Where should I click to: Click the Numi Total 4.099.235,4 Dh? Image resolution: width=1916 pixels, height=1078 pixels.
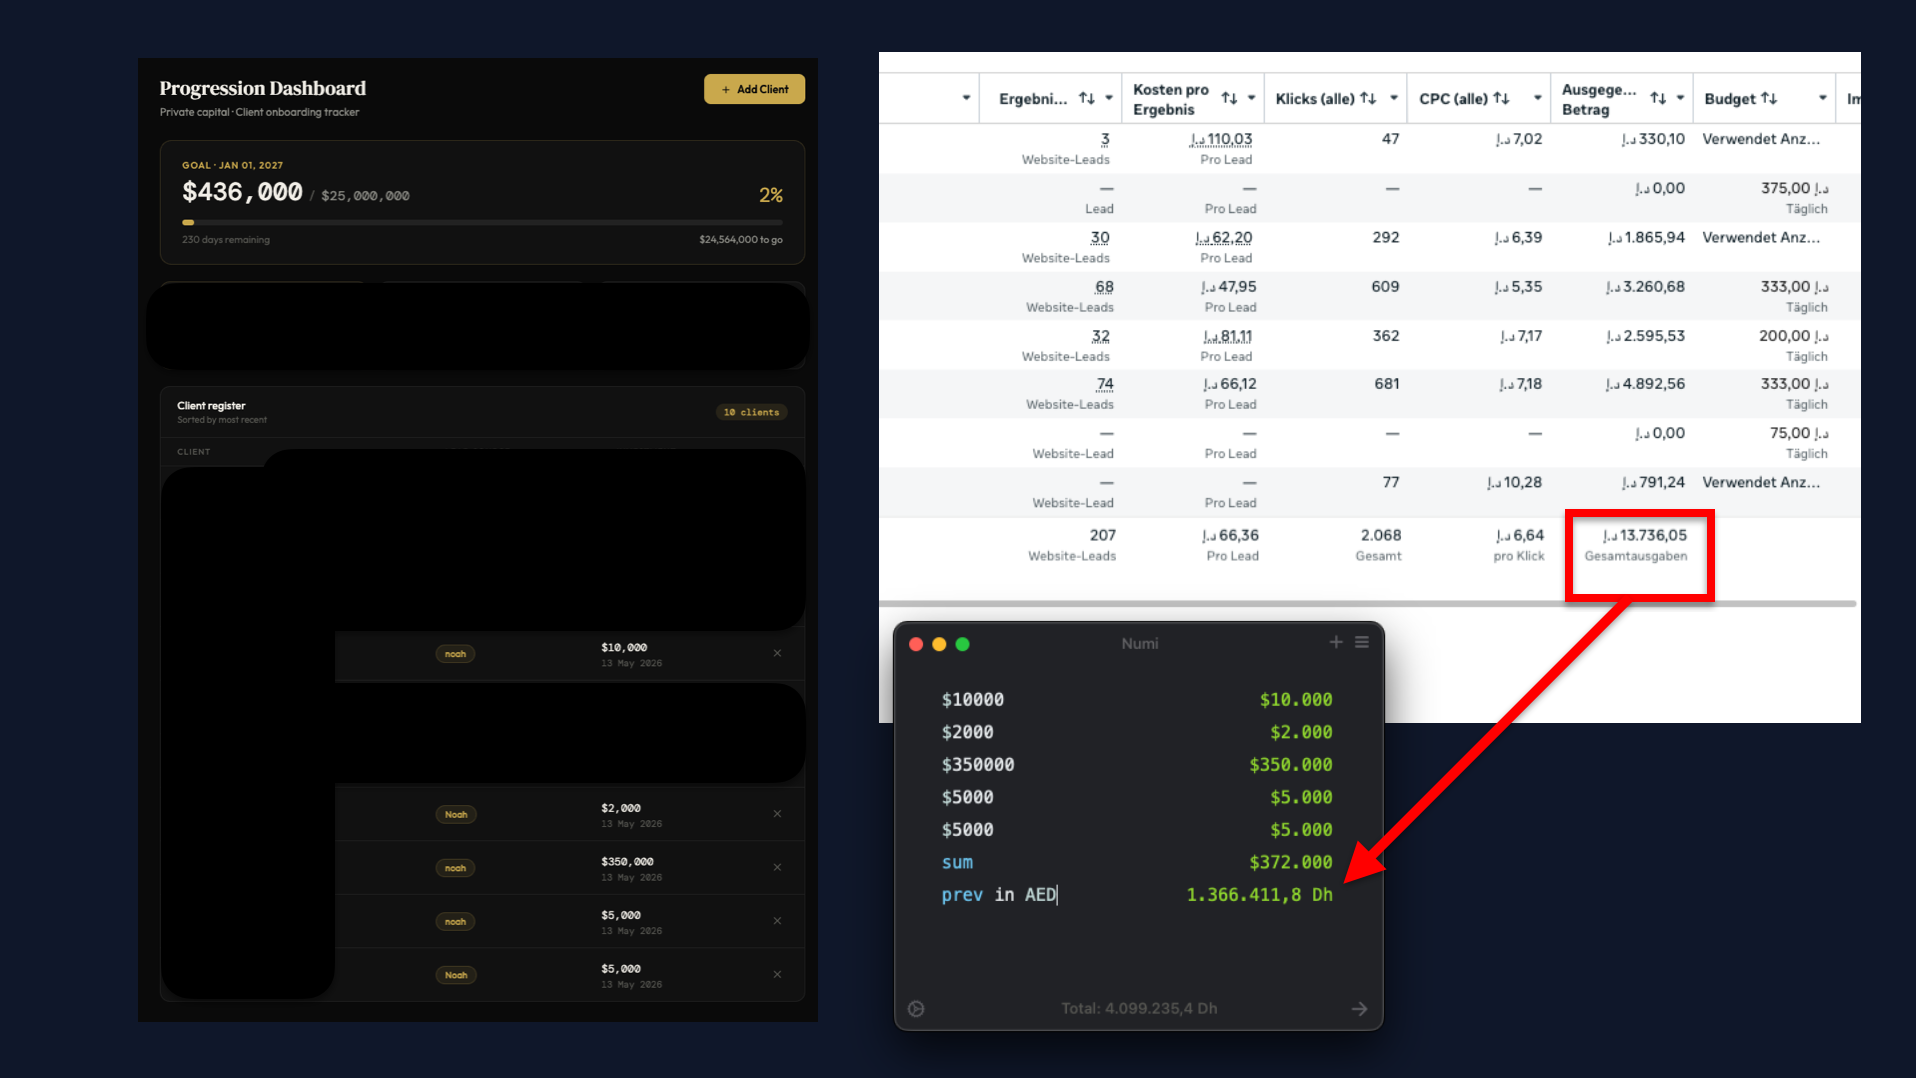[x=1139, y=1009]
